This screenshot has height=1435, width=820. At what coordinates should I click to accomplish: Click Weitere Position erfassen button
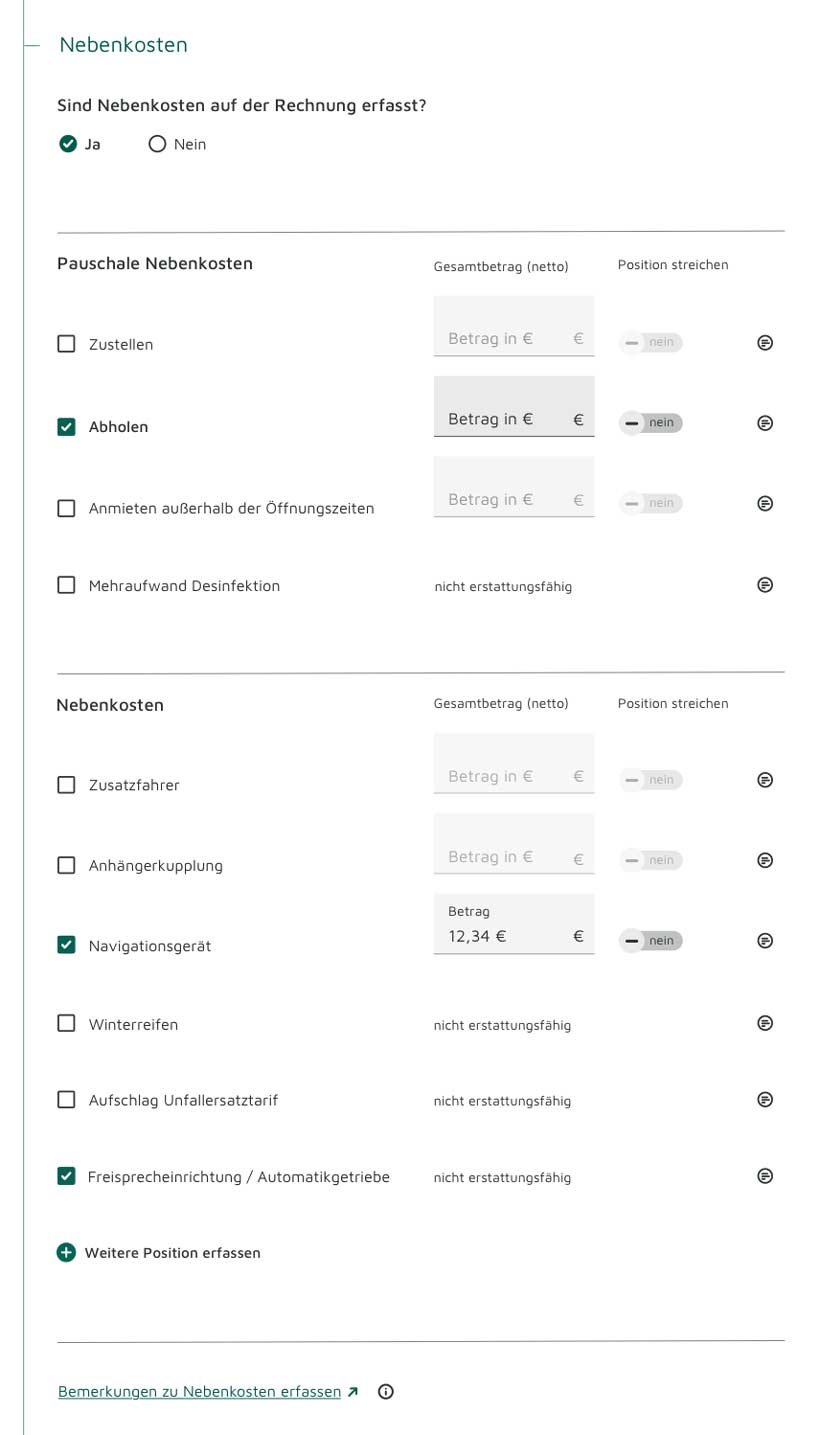click(159, 1253)
